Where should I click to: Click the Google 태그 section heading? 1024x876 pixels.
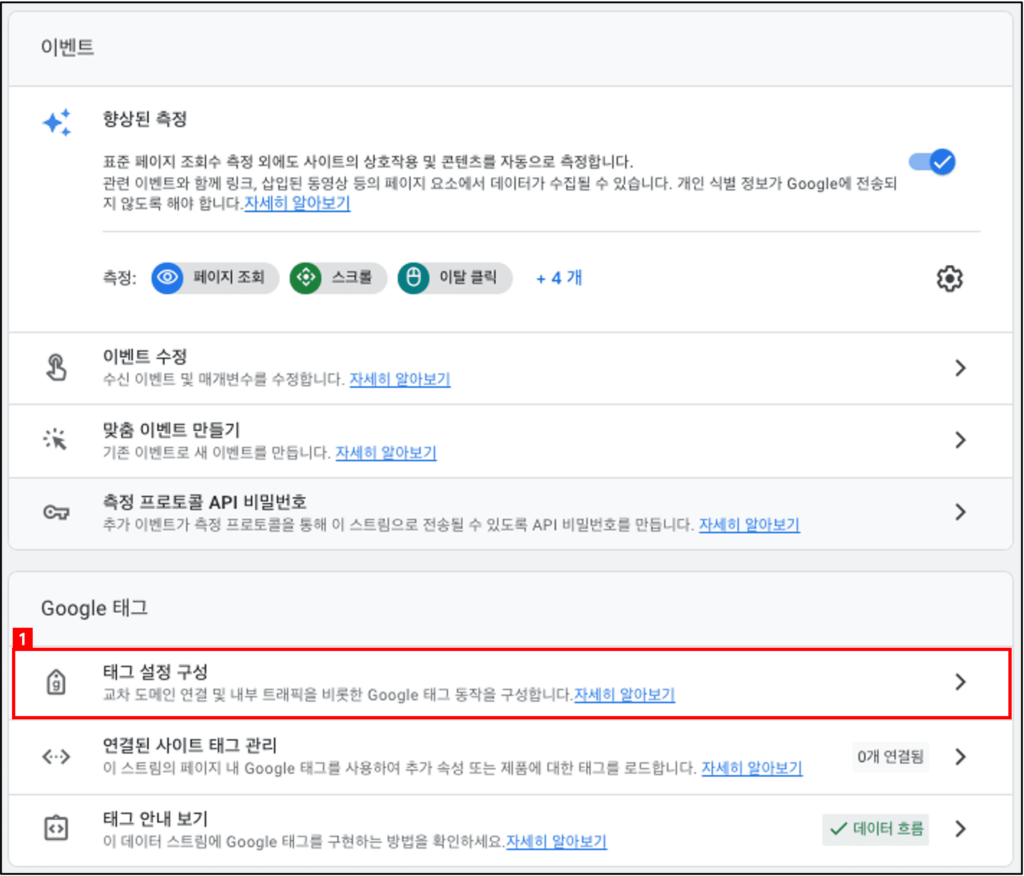click(x=95, y=608)
